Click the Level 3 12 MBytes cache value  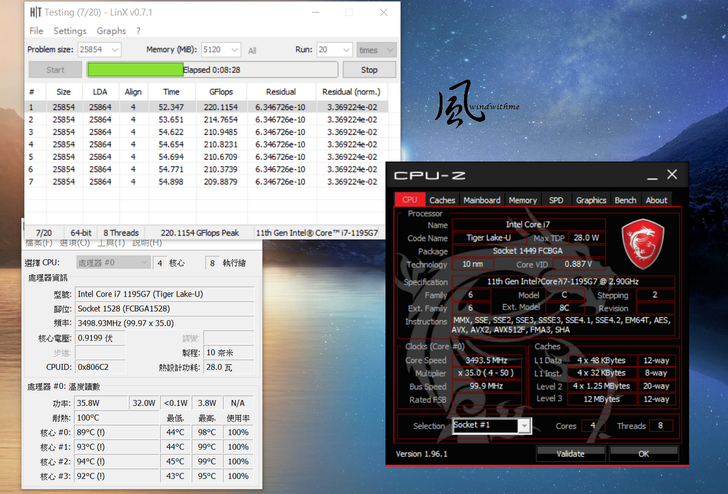pos(602,399)
